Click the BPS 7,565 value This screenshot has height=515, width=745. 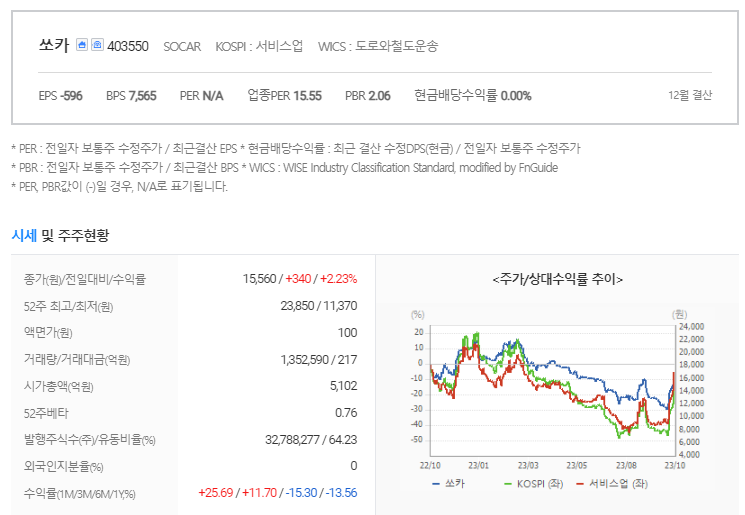click(131, 95)
